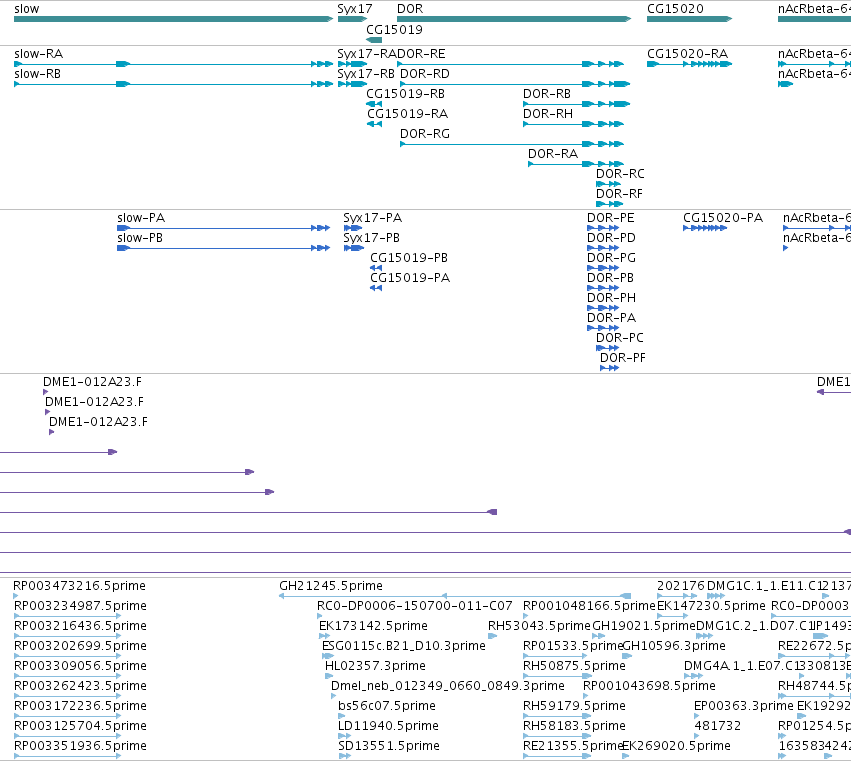Image resolution: width=851 pixels, height=761 pixels.
Task: Pick the DOR-PC protein feature
Action: click(x=607, y=348)
